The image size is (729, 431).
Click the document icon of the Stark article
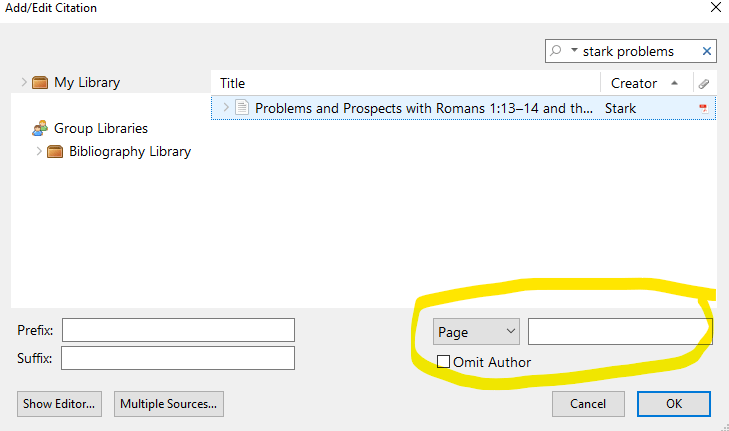242,108
